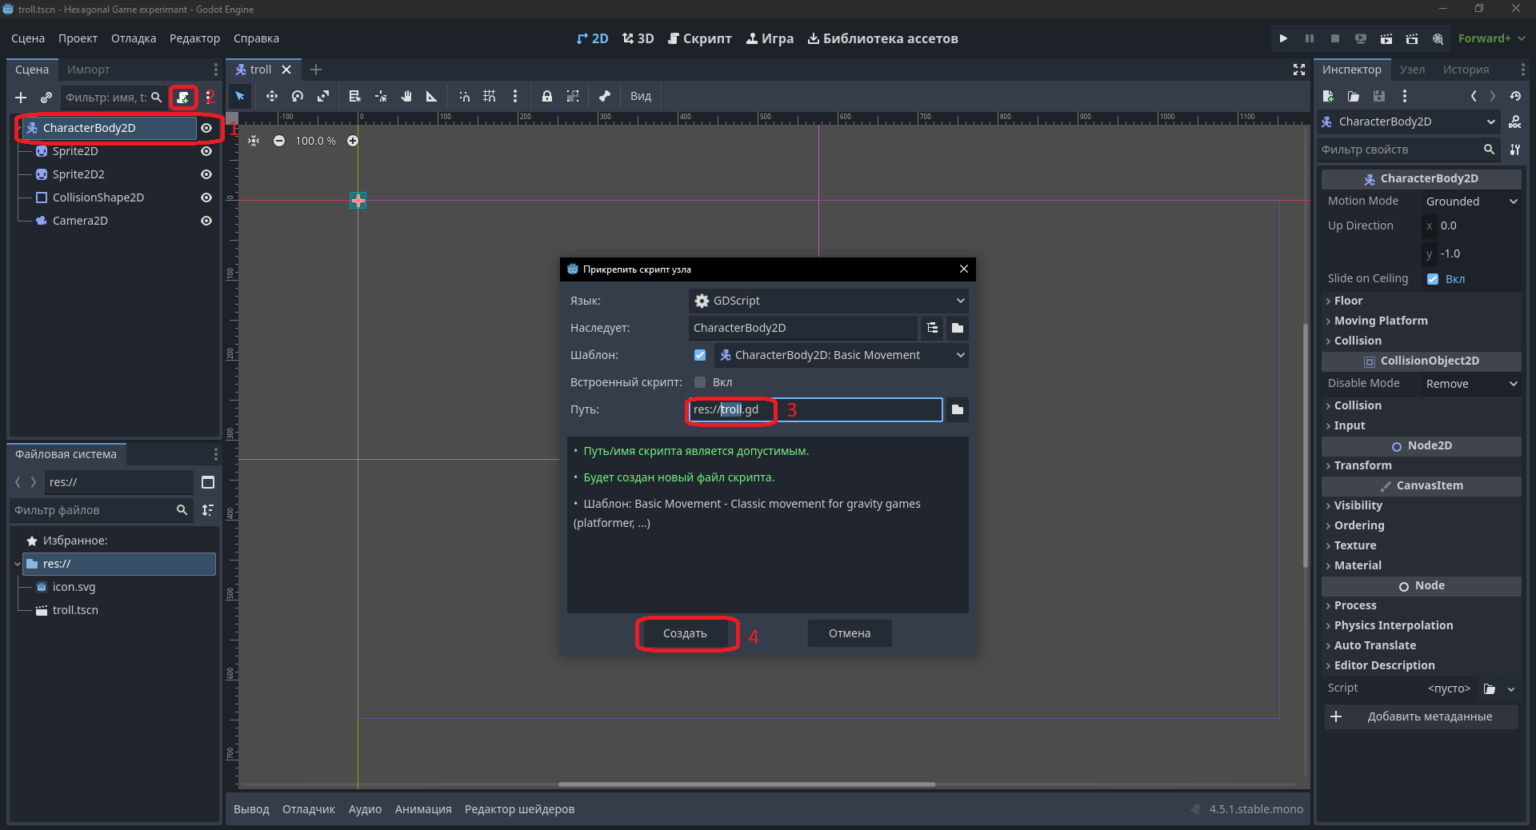Toggle the Шаблон template checkbox
This screenshot has height=830, width=1536.
point(700,355)
